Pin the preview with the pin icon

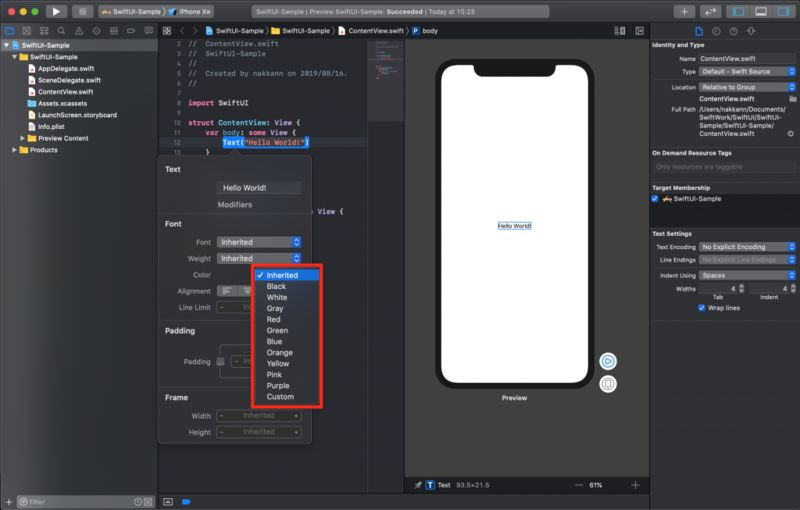tap(418, 485)
